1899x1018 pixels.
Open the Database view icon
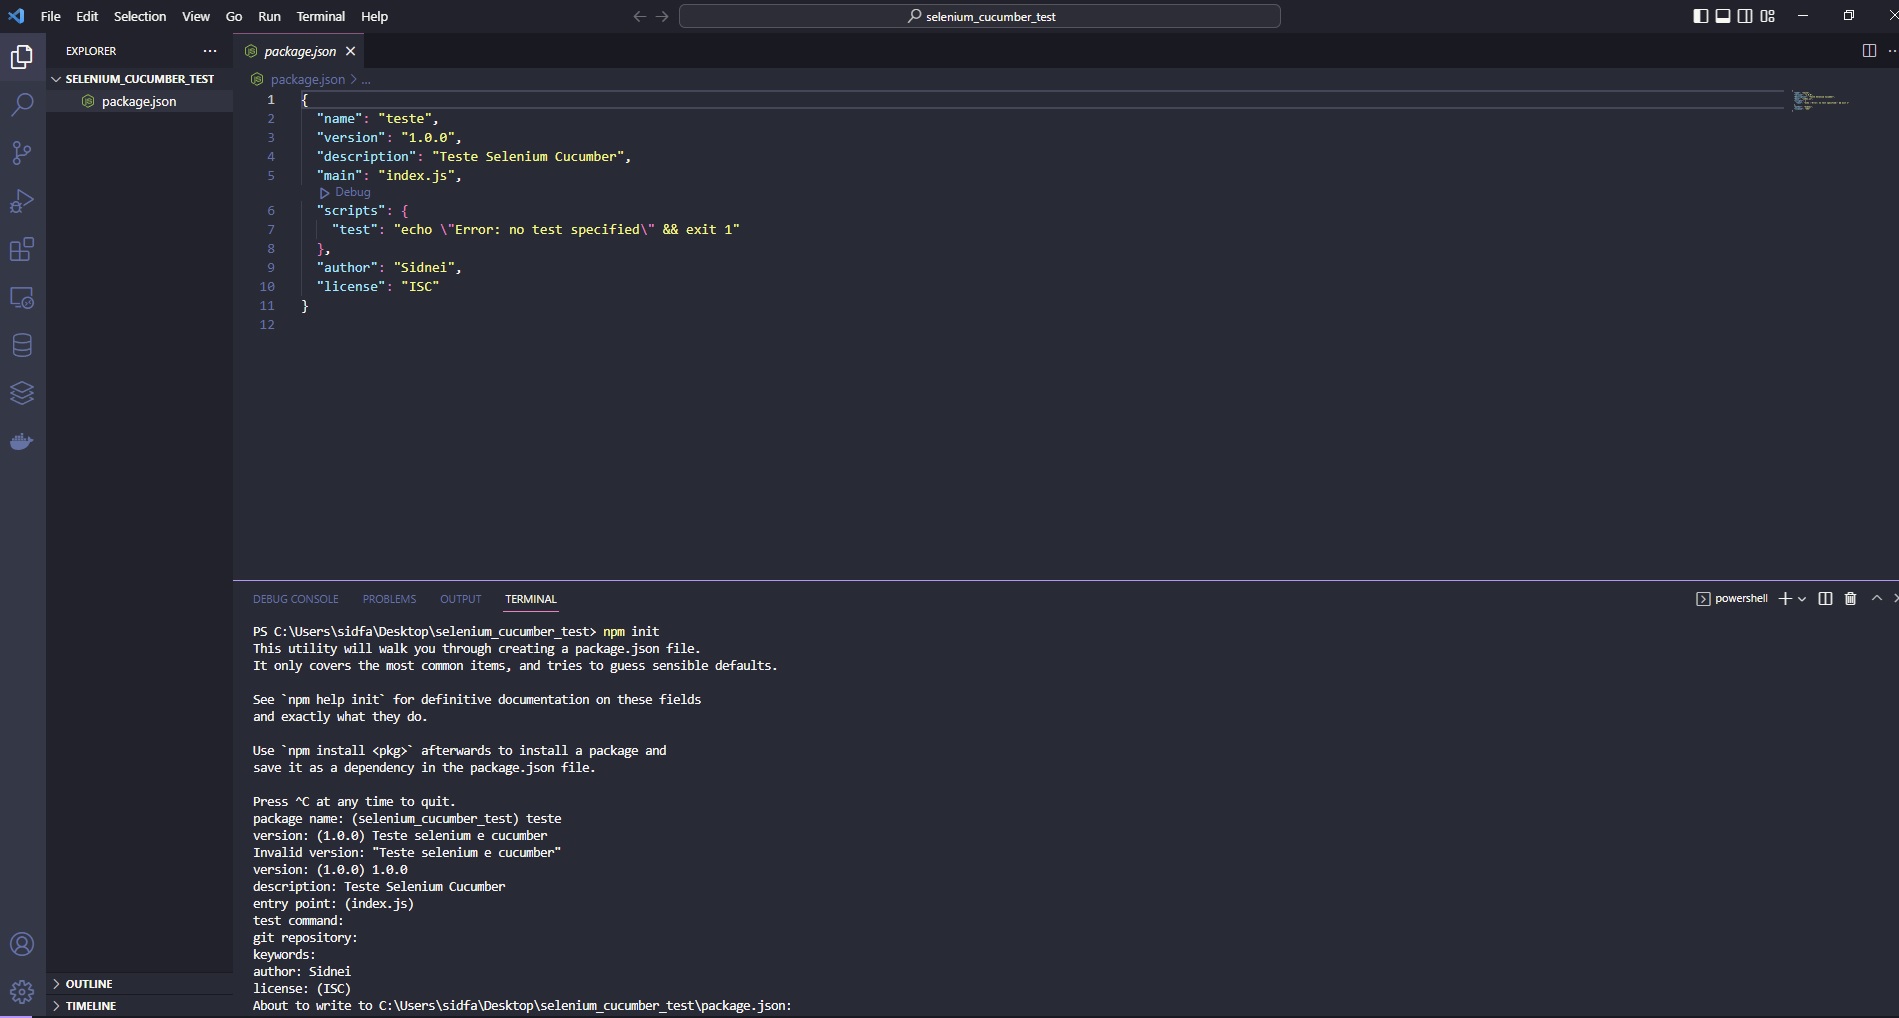tap(22, 345)
